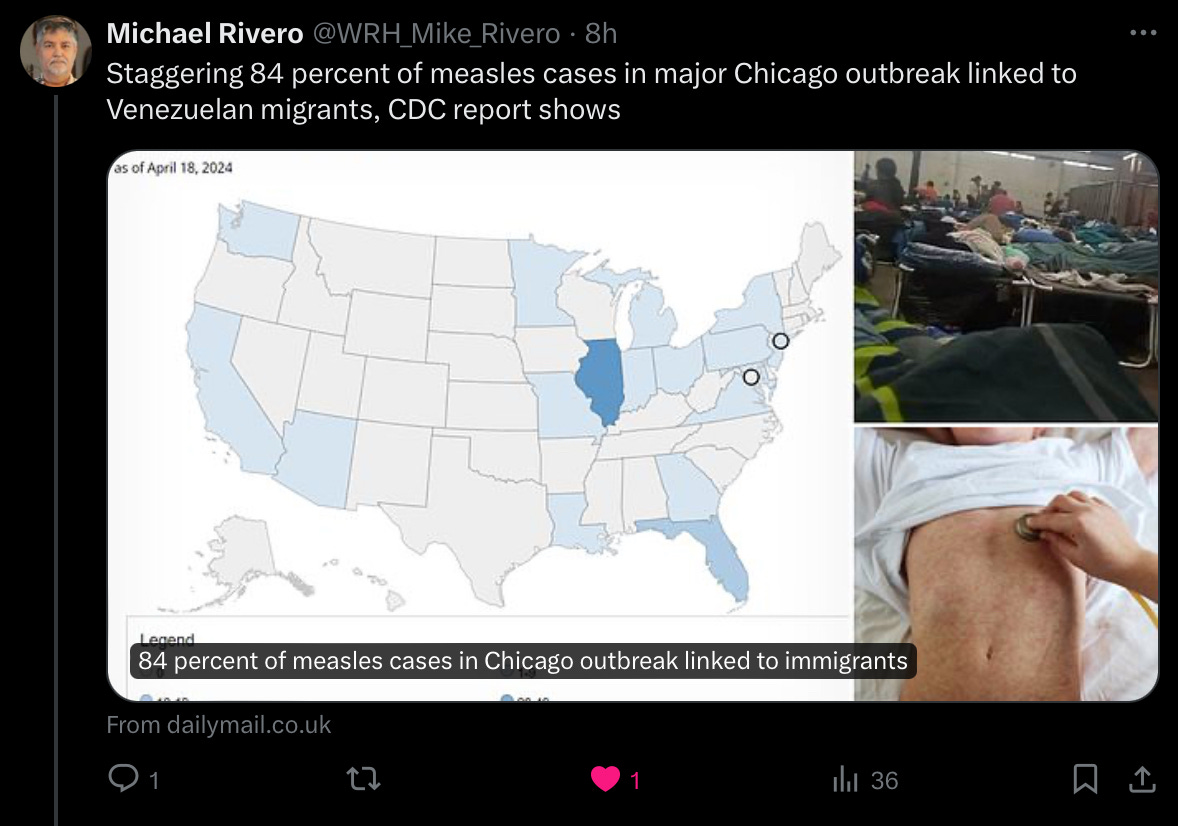Image resolution: width=1178 pixels, height=826 pixels.
Task: Click the lower circle marker near Washington DC
Action: pyautogui.click(x=751, y=377)
